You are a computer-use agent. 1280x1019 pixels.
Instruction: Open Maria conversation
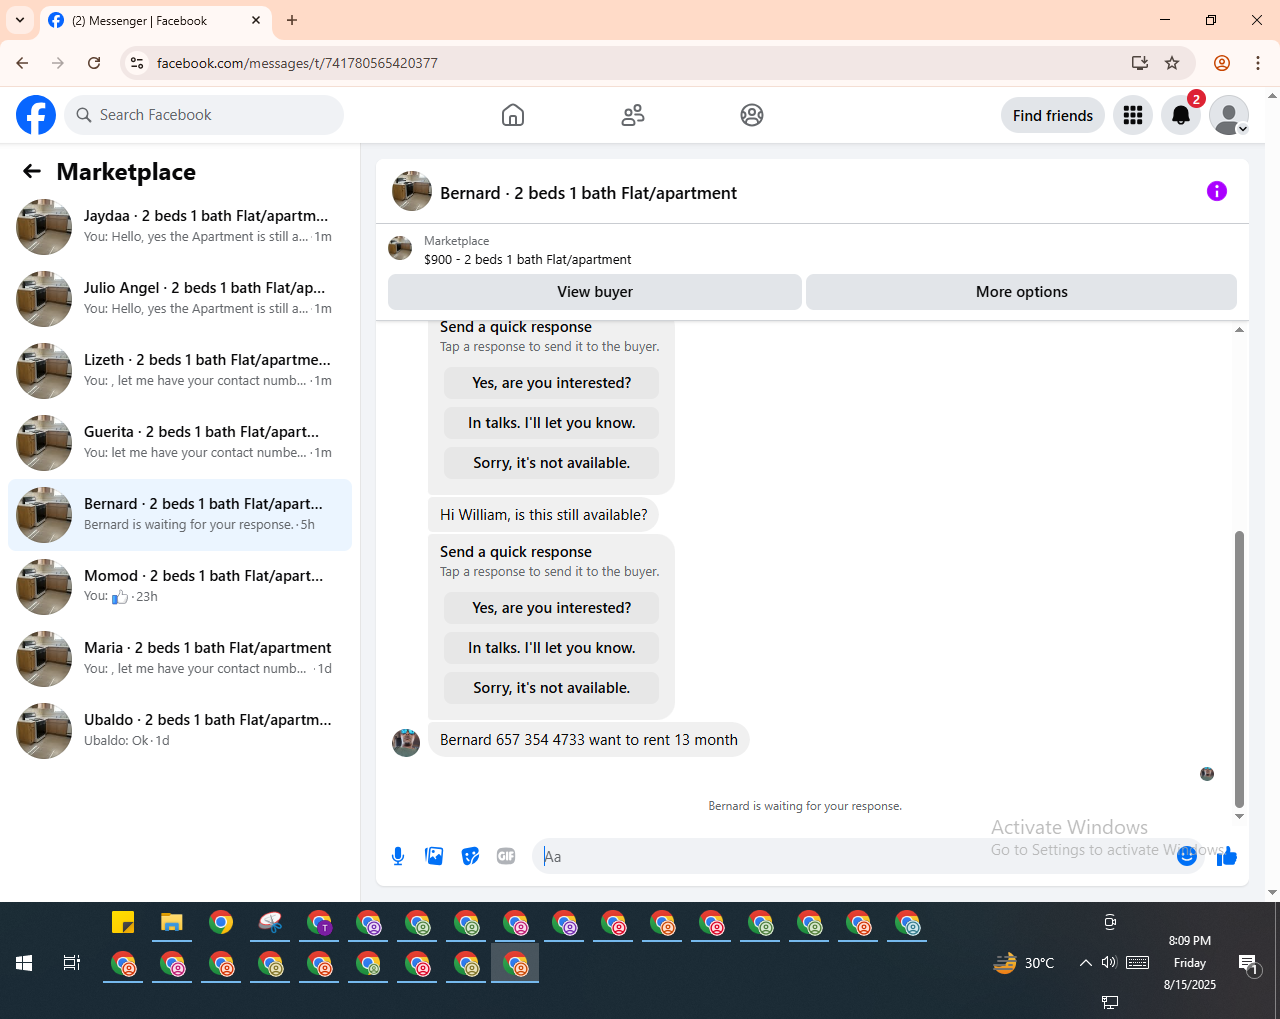(x=180, y=659)
